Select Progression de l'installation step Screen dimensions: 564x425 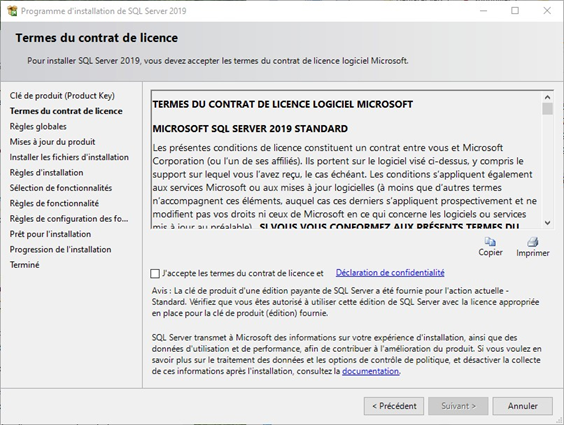pos(60,250)
